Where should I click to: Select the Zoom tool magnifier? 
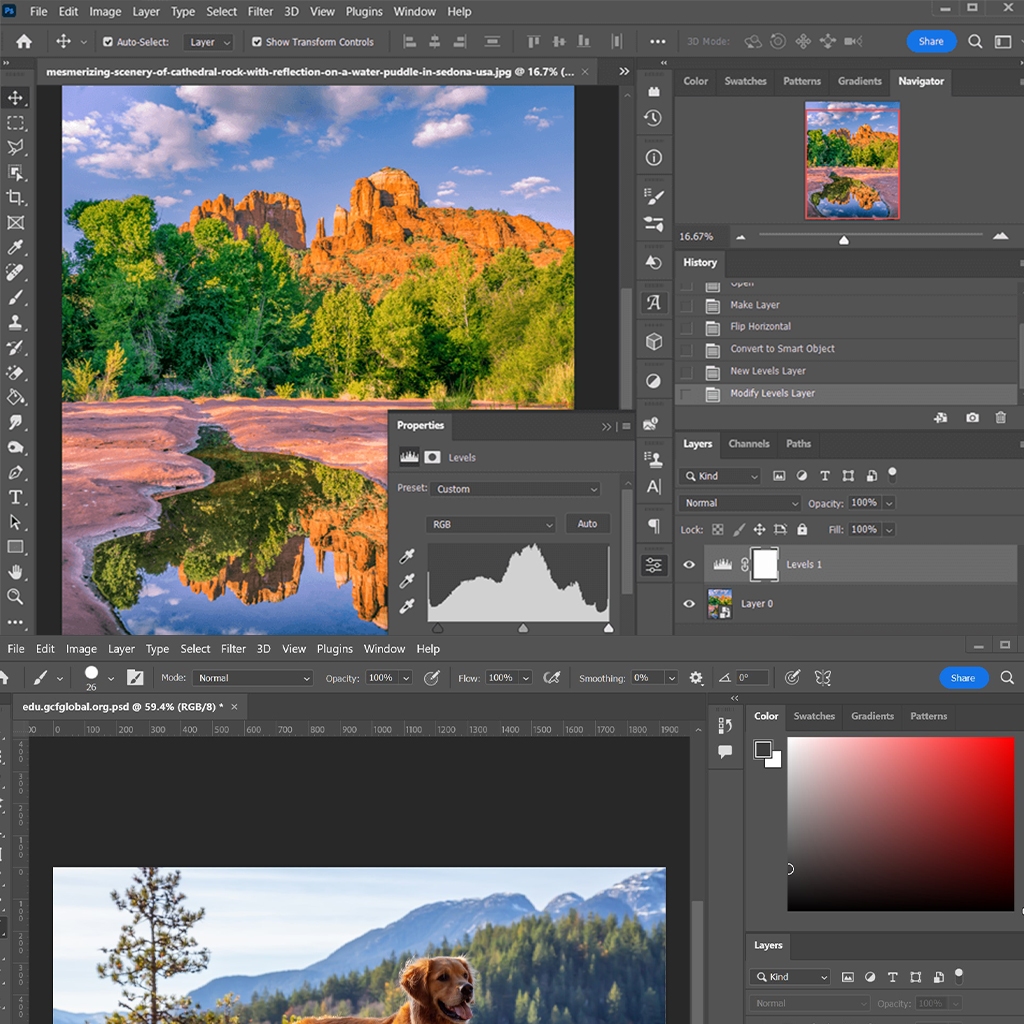click(x=15, y=596)
